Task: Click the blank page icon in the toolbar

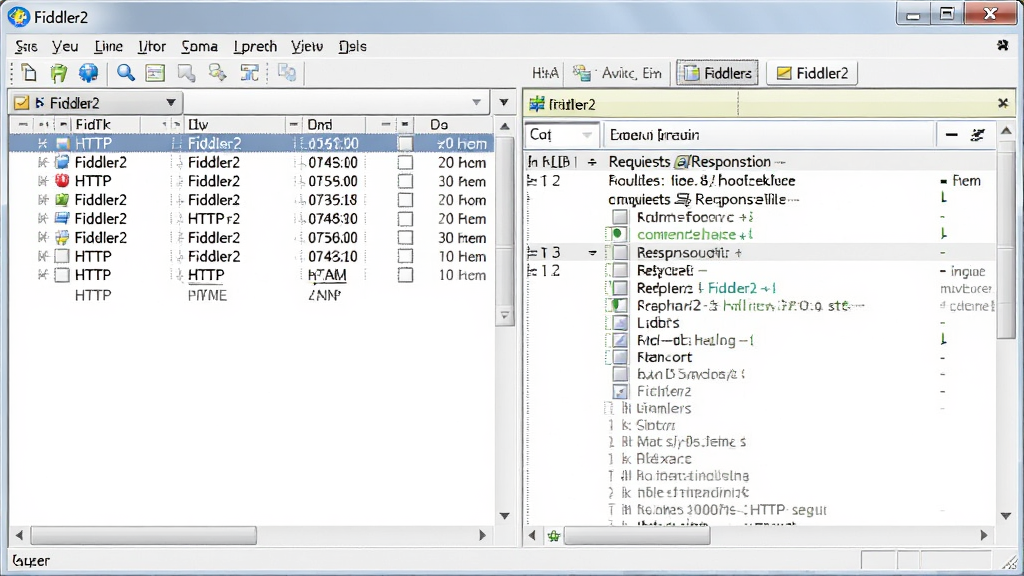Action: [29, 72]
